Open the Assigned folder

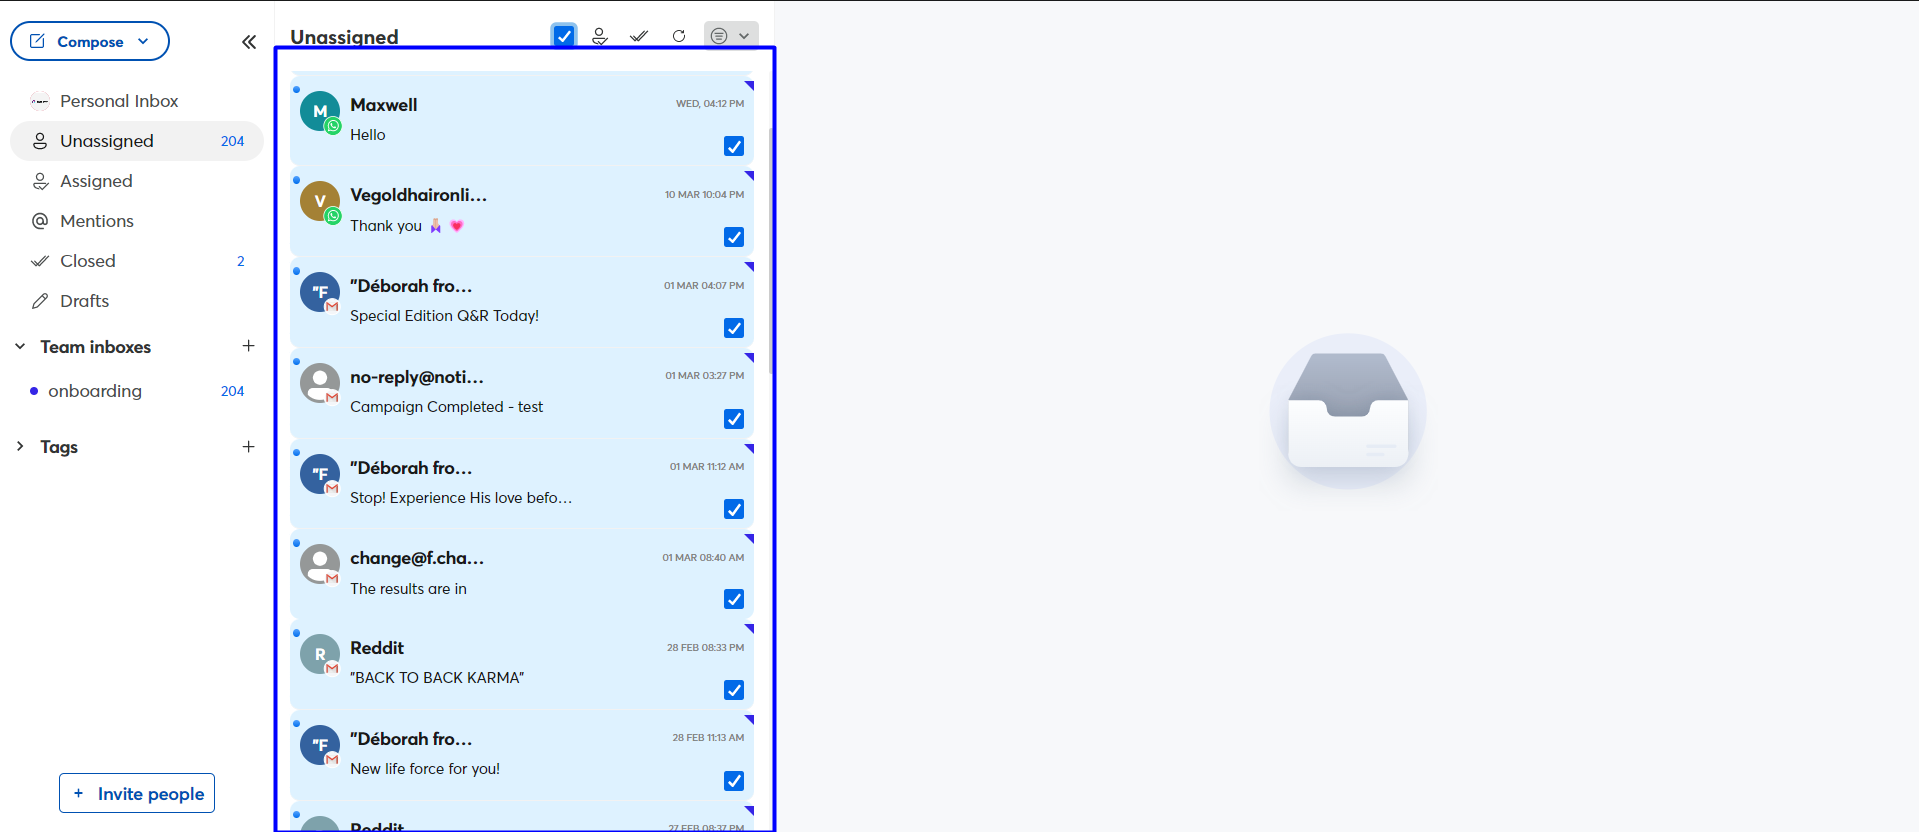(x=96, y=181)
